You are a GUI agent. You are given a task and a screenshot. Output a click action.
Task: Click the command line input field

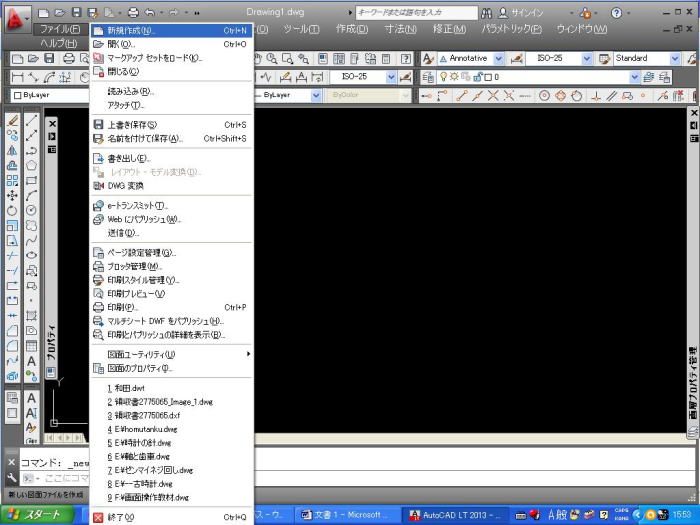(x=357, y=478)
